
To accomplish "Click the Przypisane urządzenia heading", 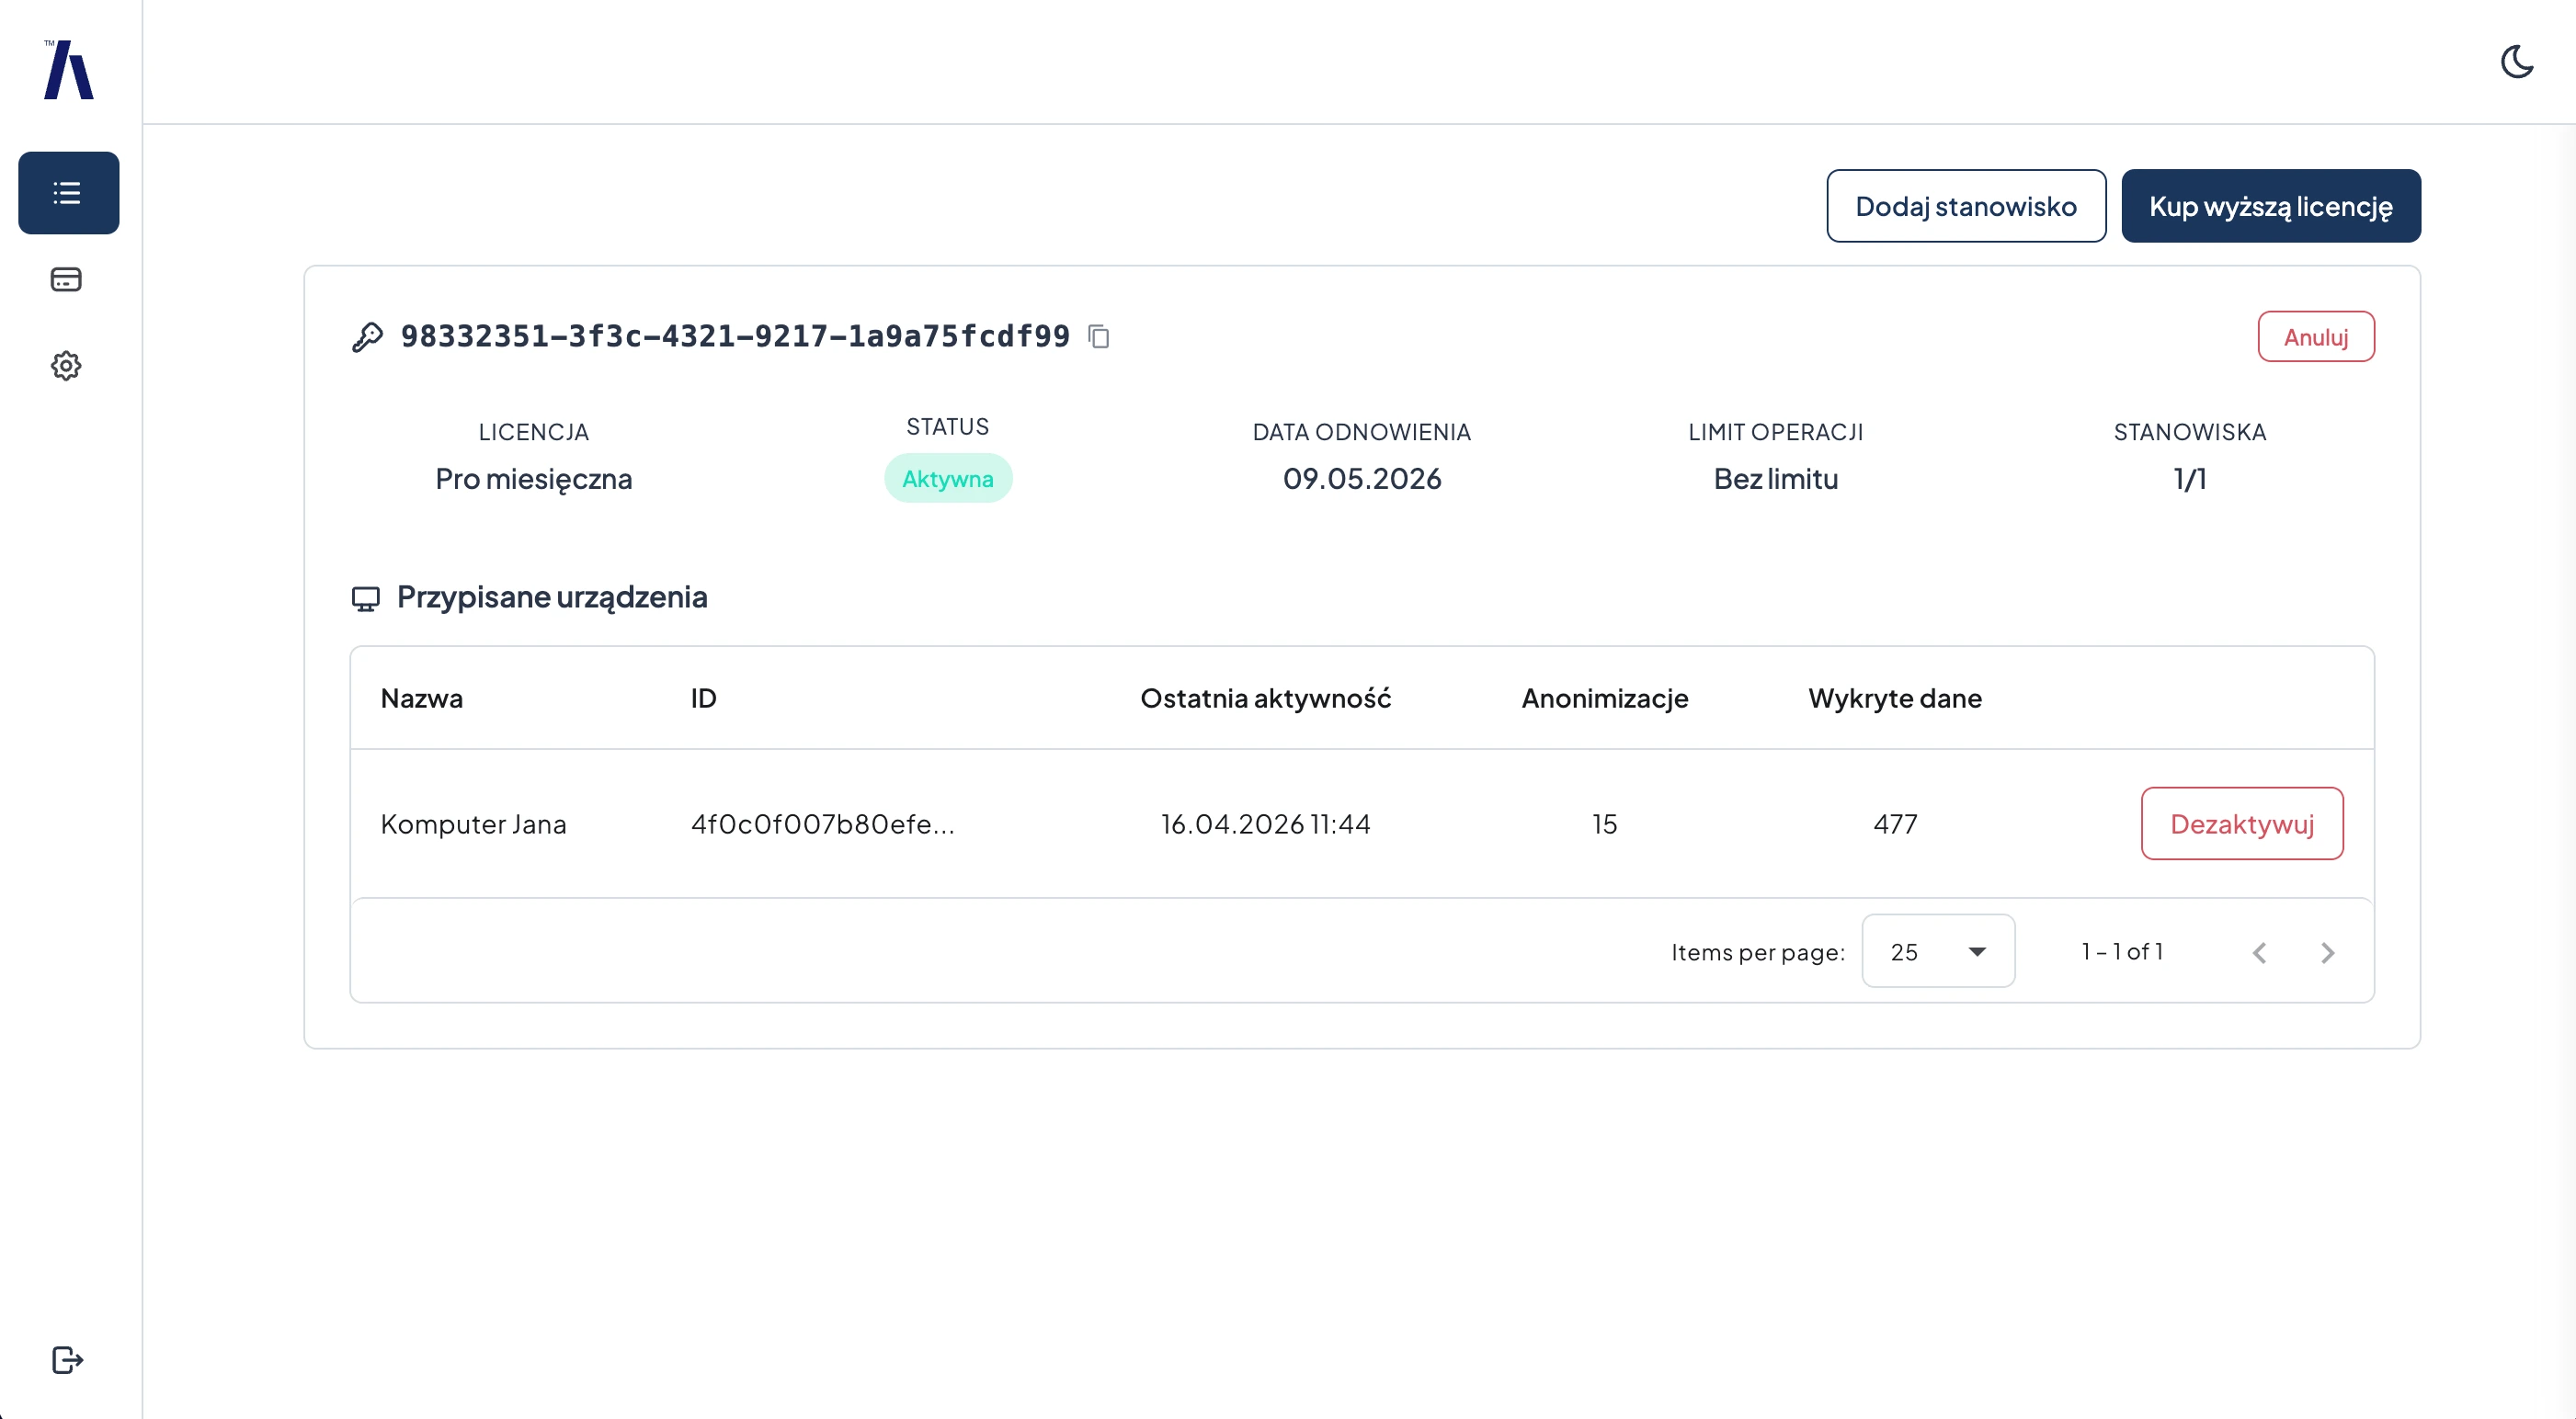I will pyautogui.click(x=552, y=597).
